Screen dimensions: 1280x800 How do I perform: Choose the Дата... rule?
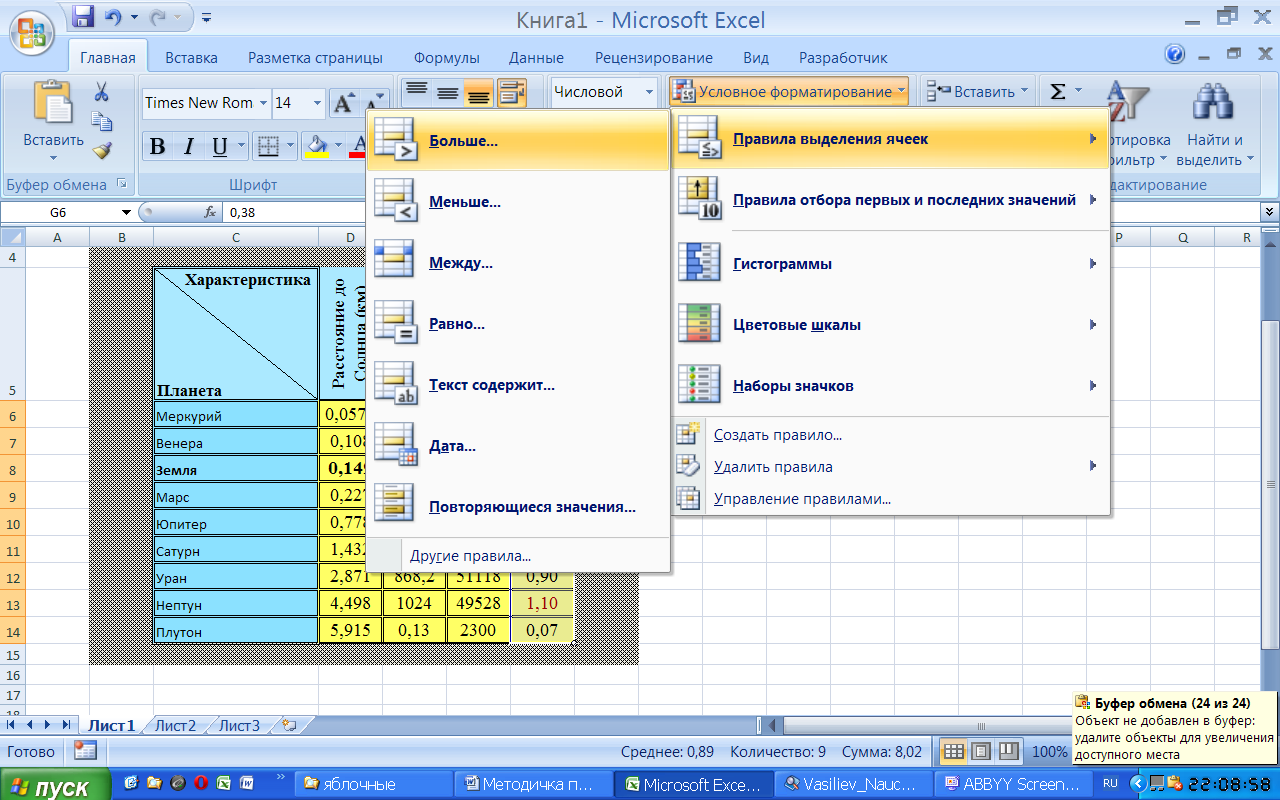(x=517, y=446)
